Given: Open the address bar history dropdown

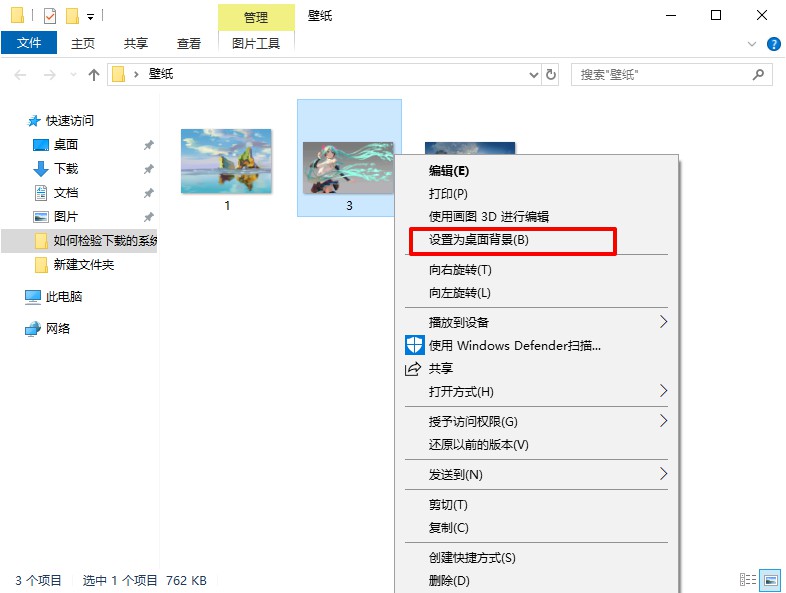Looking at the screenshot, I should click(532, 75).
